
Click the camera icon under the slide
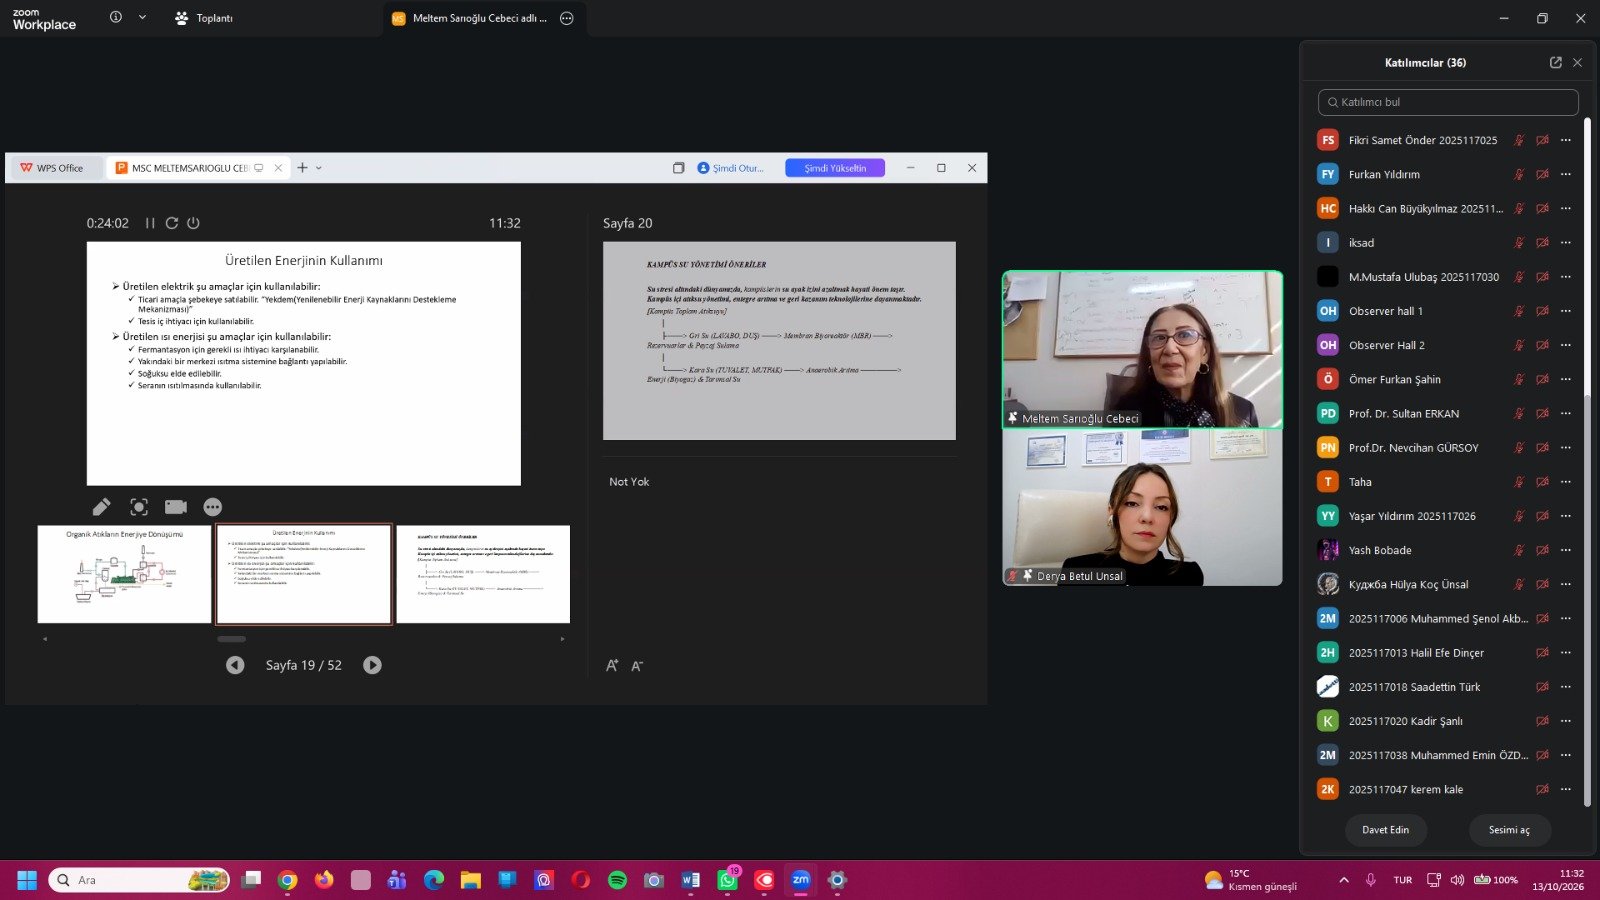click(x=176, y=507)
